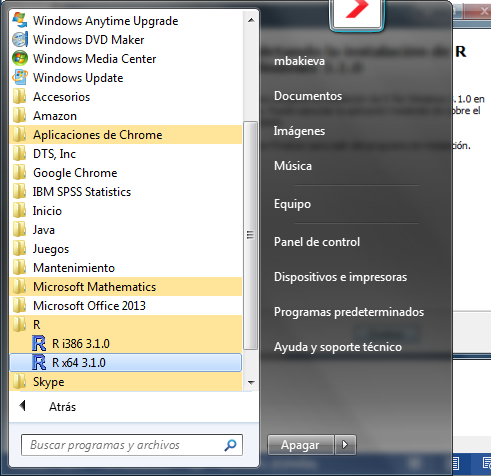Viewport: 491px width, 476px height.
Task: Expand the Skype program group
Action: (x=126, y=381)
